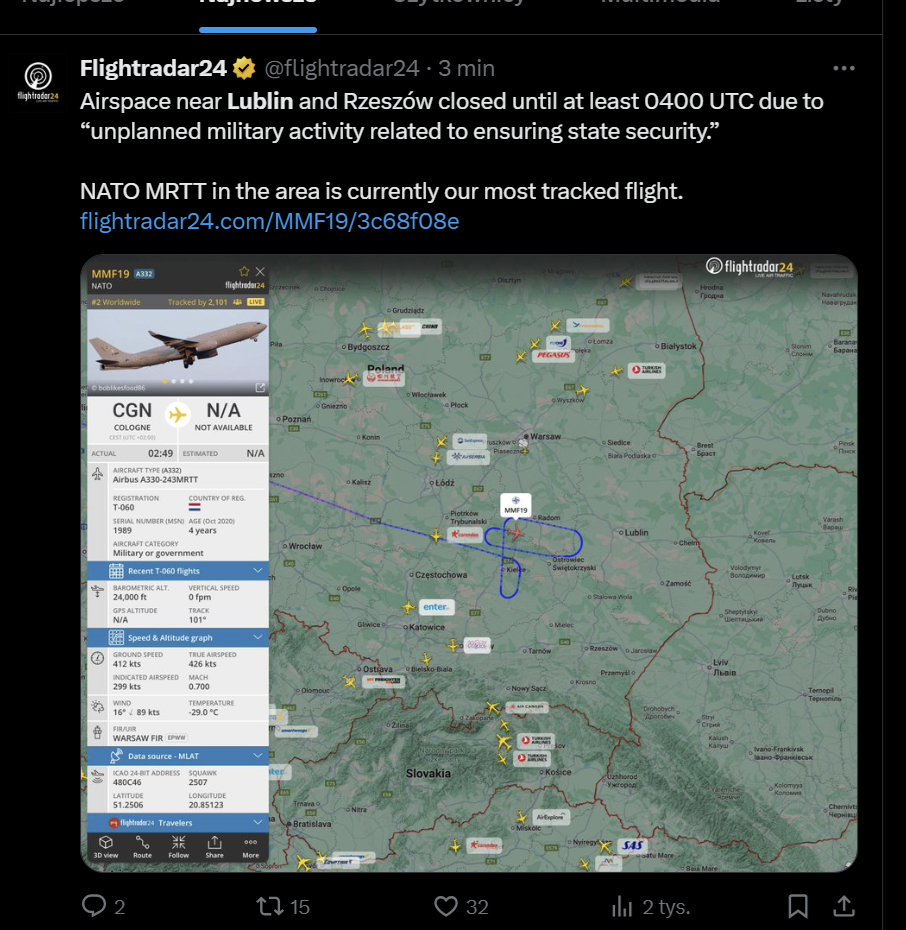This screenshot has width=906, height=930.
Task: Reply to the Flightradar24 post
Action: 94,906
